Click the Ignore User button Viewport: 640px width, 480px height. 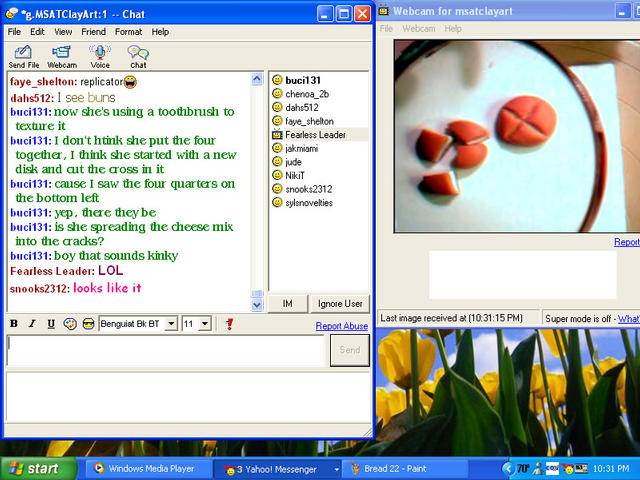click(340, 304)
